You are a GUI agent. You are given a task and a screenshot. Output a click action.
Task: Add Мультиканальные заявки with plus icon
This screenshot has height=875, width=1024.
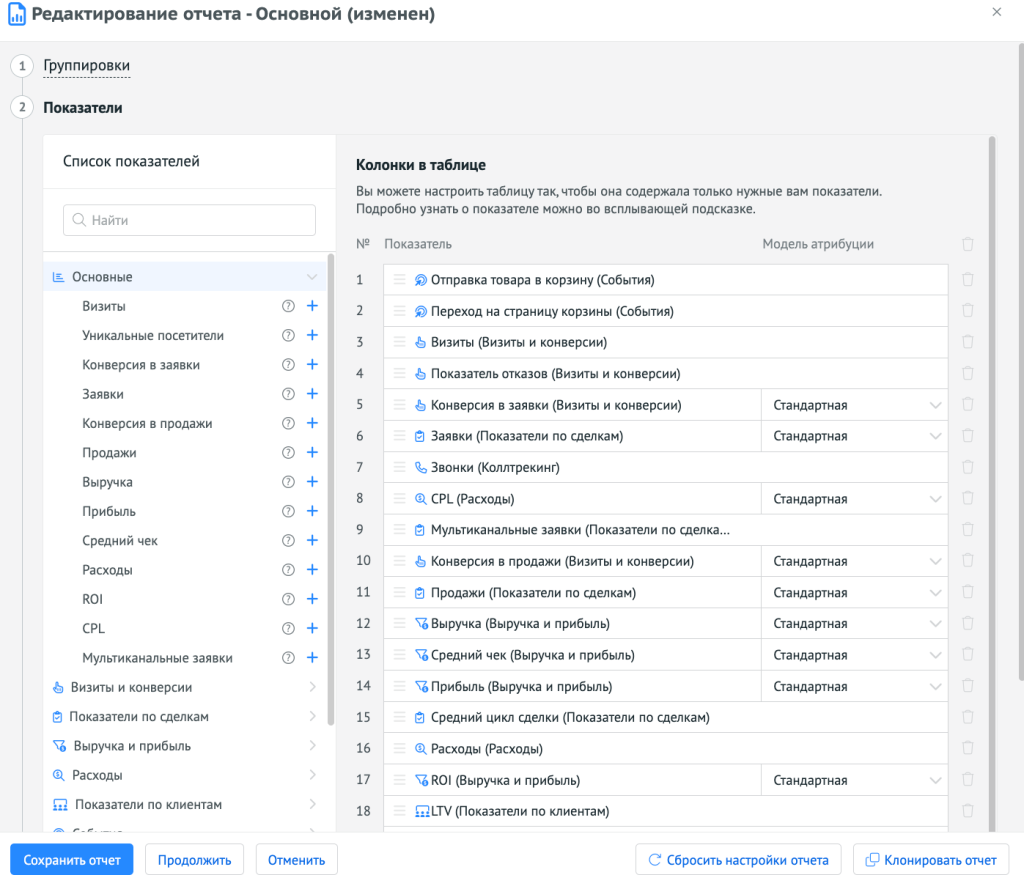[312, 658]
